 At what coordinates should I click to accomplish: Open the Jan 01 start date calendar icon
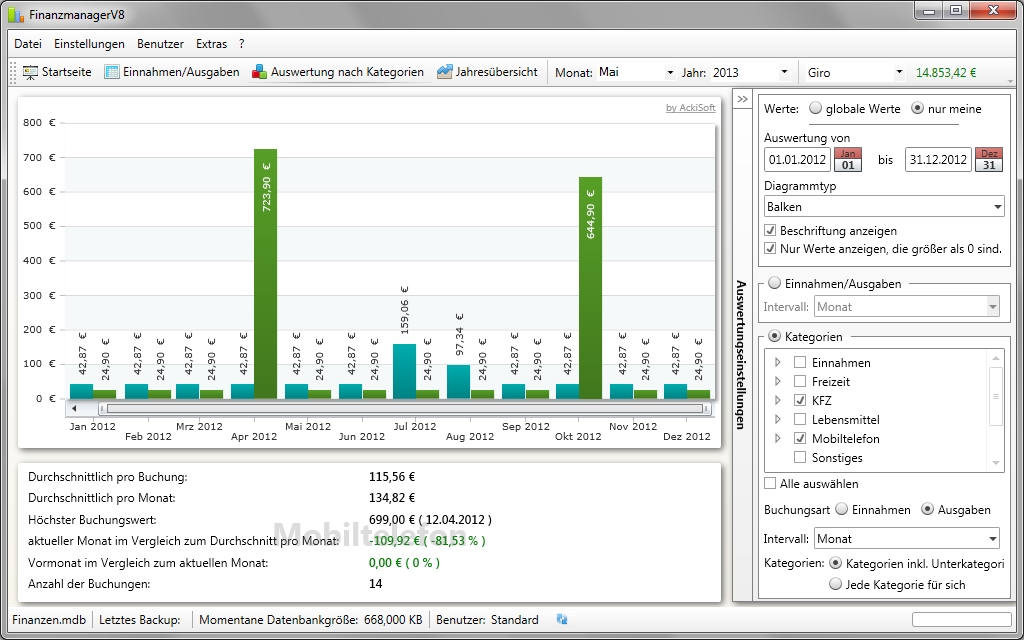point(848,159)
